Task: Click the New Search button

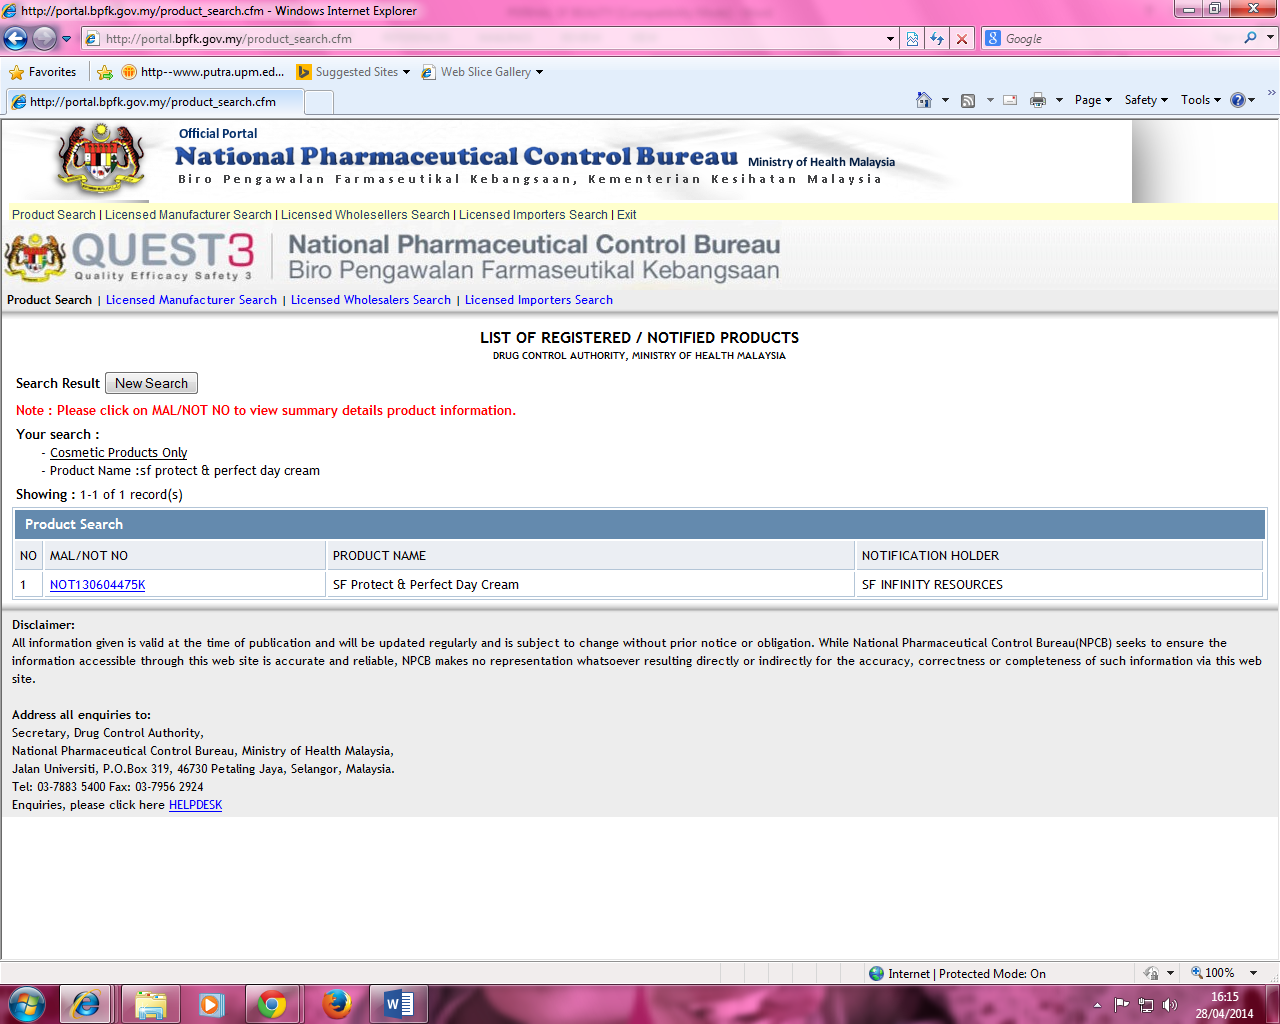Action: click(x=151, y=383)
